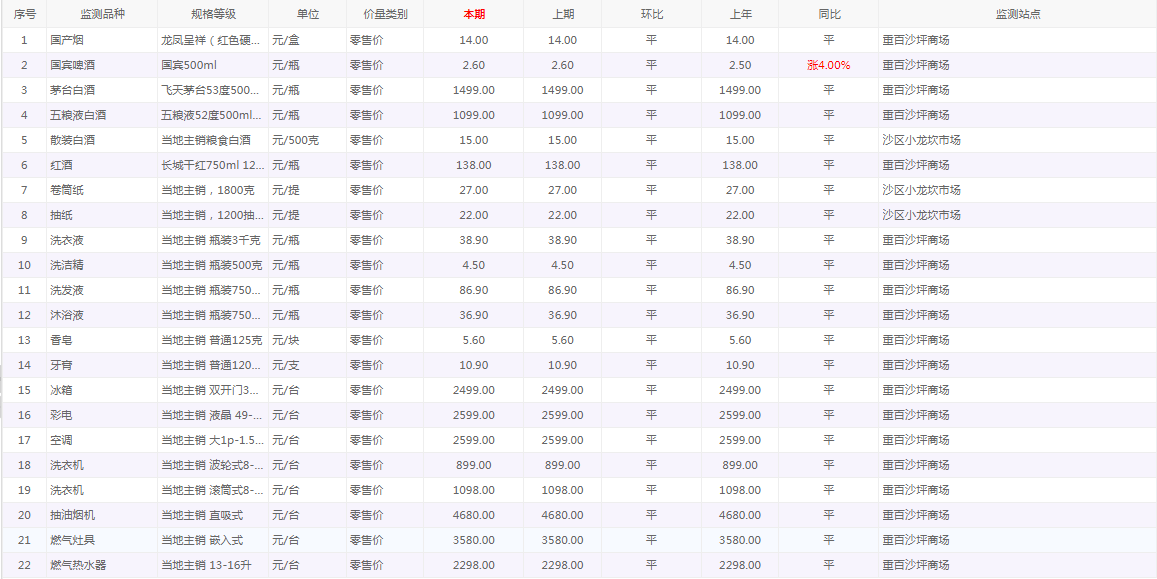Screen dimensions: 1157x579
Task: Click 本期 price 138.00 for 红酒
Action: pos(474,165)
